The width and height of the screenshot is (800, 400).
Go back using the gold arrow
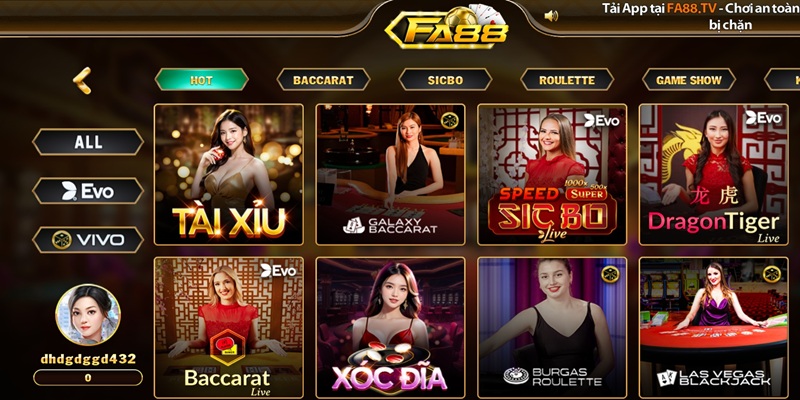[x=82, y=81]
